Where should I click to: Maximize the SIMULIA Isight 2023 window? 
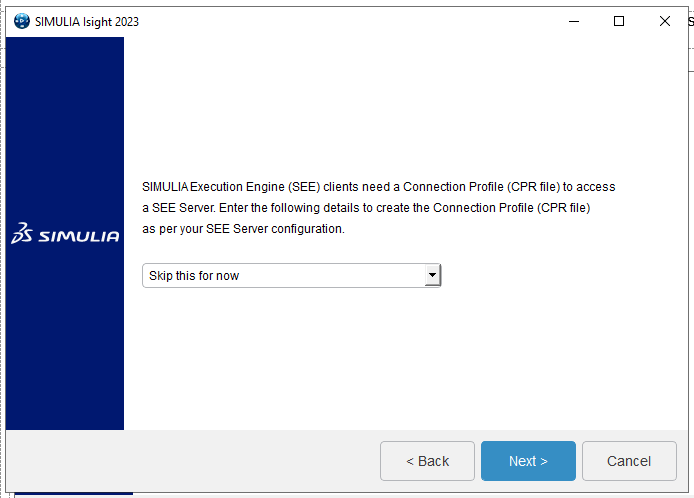click(619, 21)
